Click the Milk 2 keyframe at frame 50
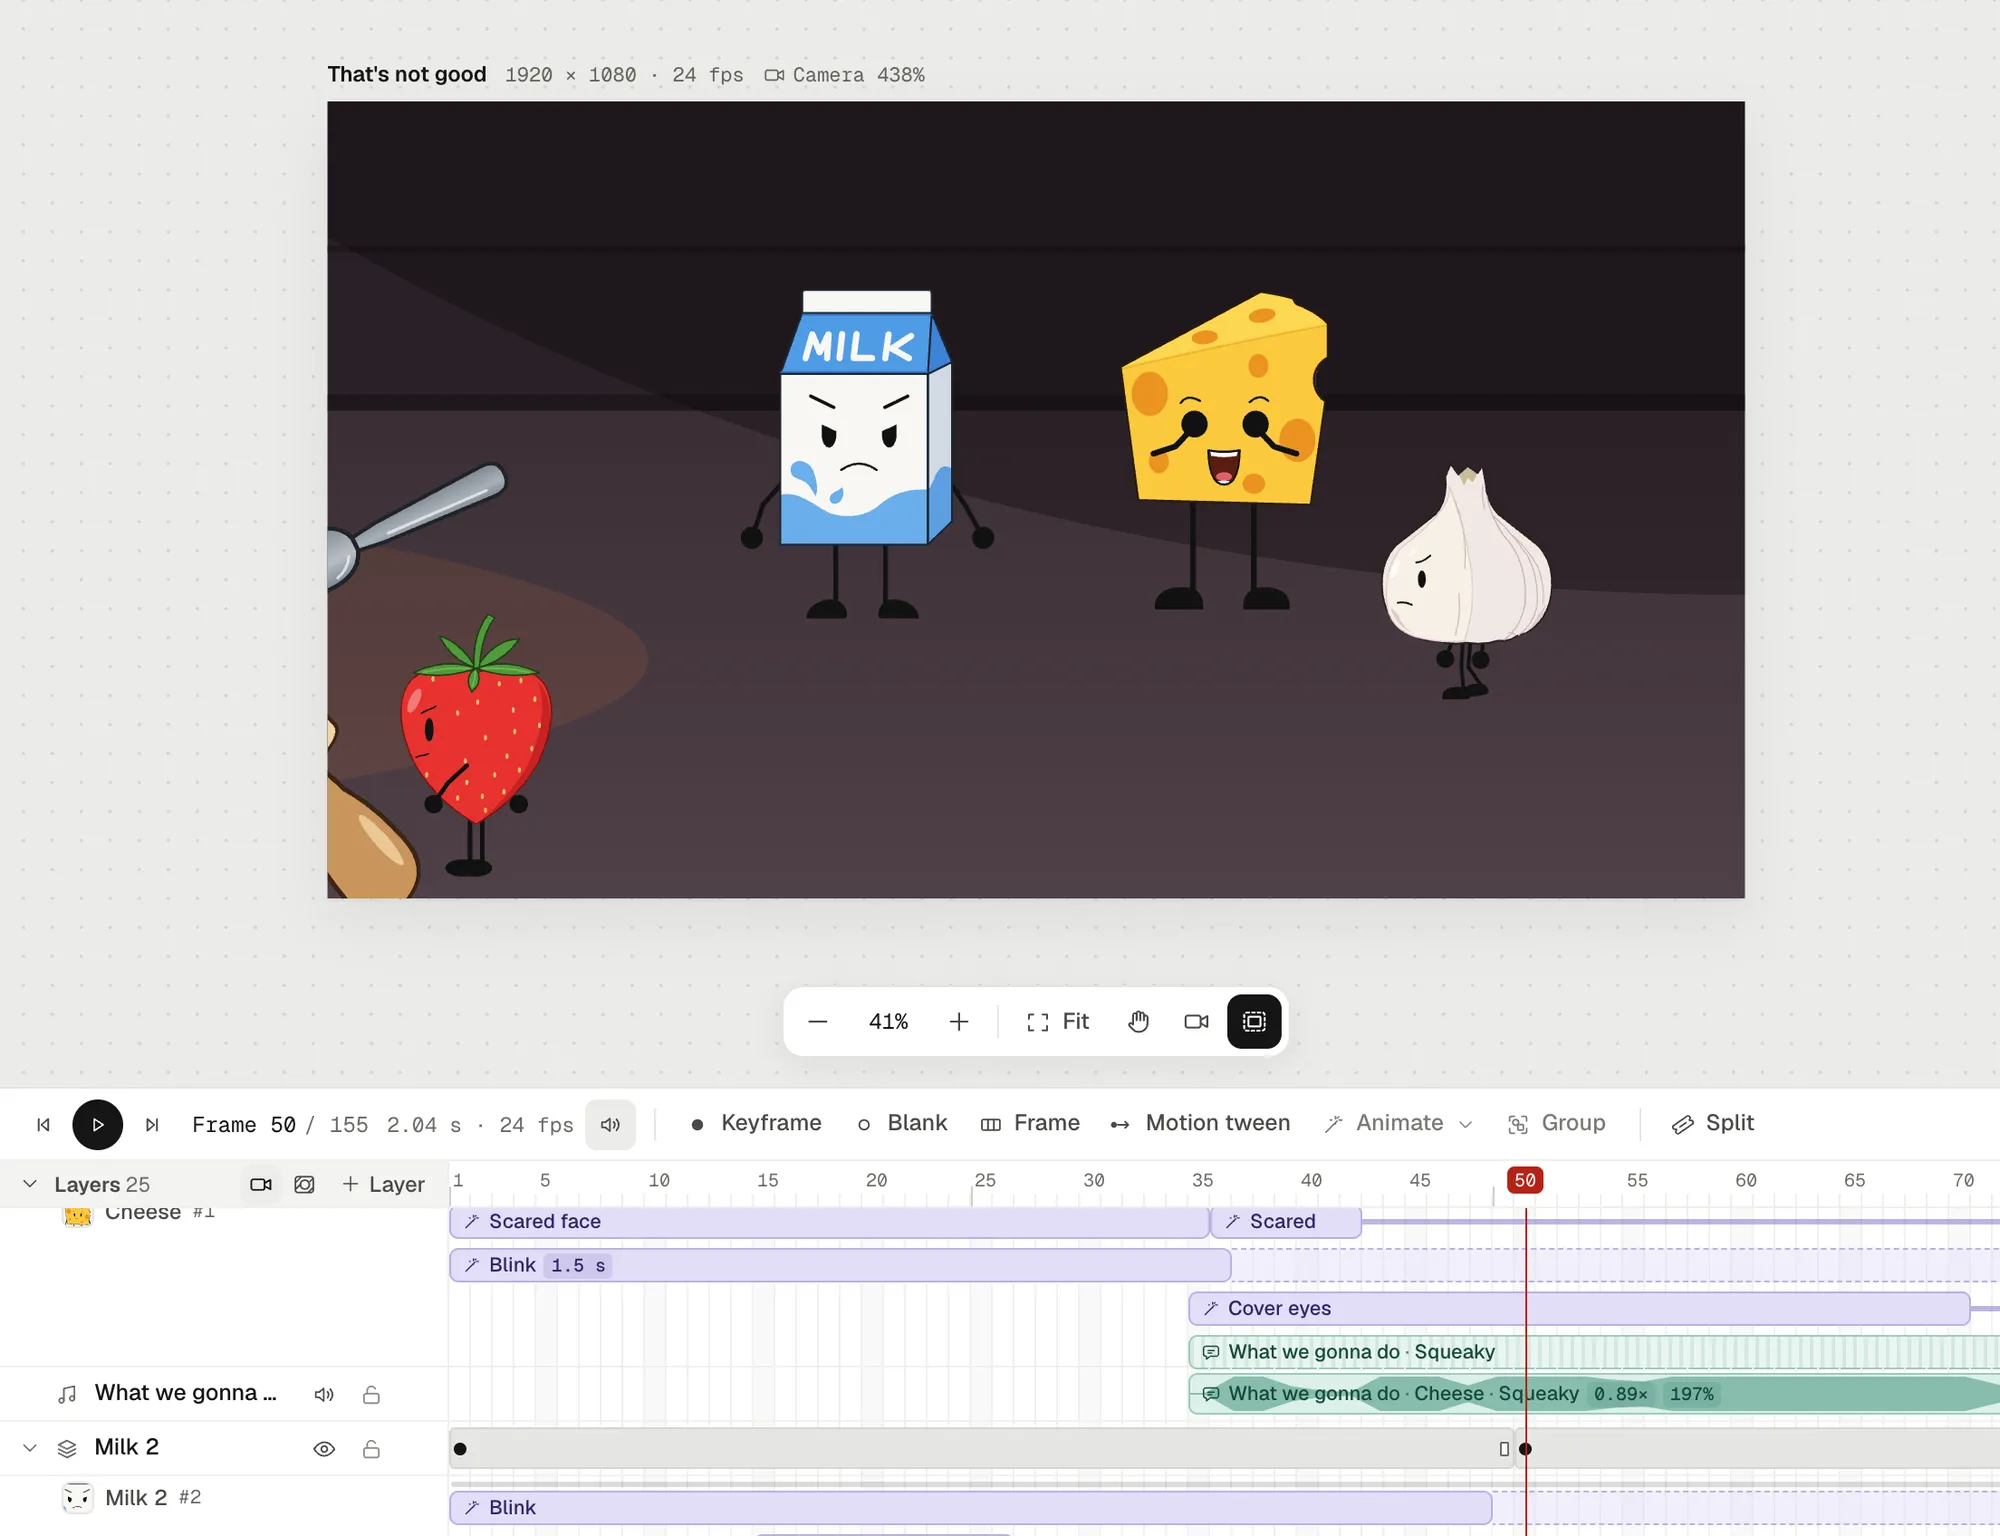 click(1525, 1449)
